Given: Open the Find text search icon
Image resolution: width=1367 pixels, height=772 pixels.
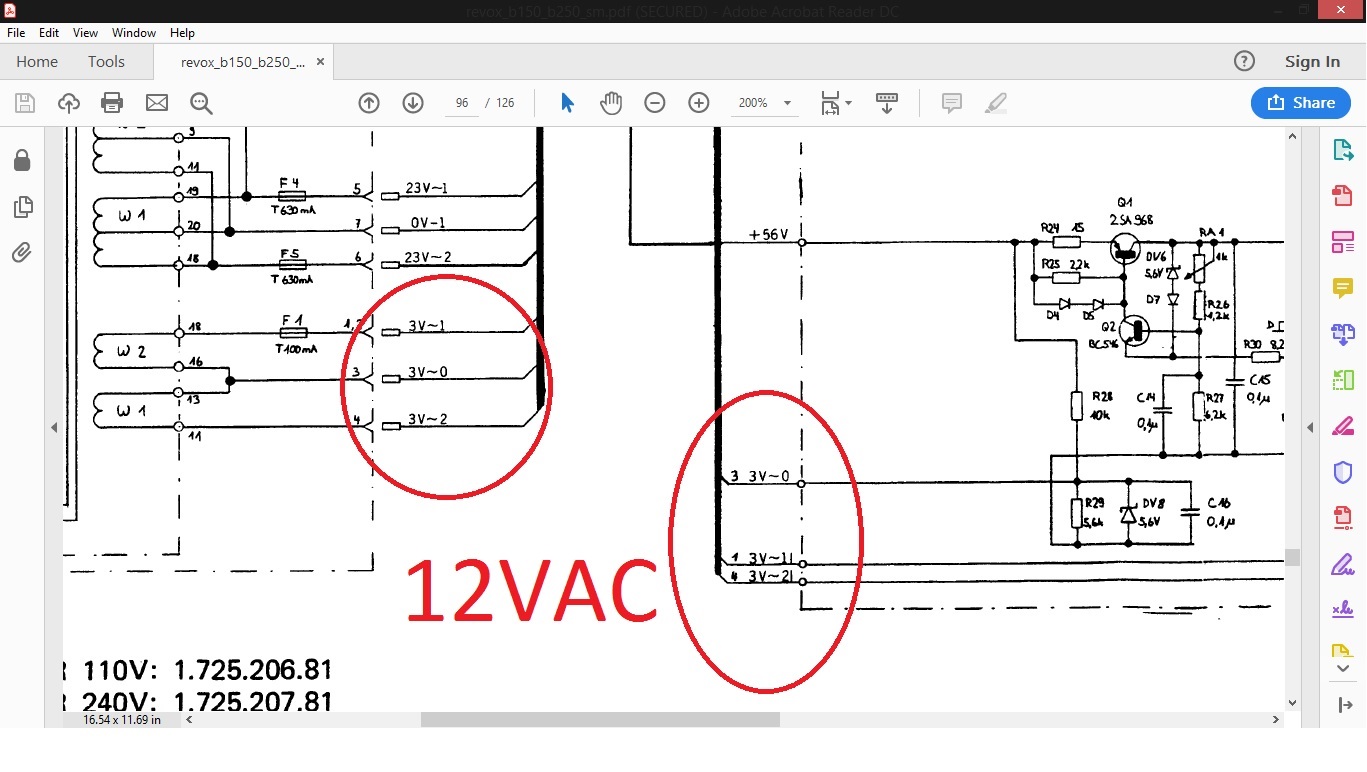Looking at the screenshot, I should point(201,103).
